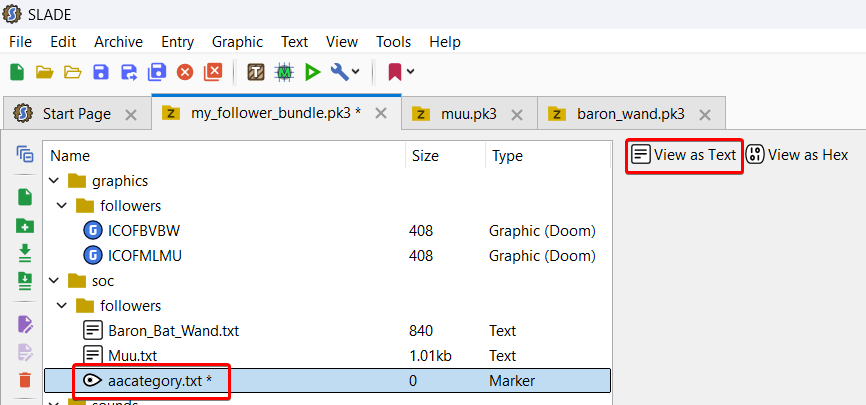The image size is (866, 405).
Task: Close the my_follower_bundle.pk3 tab
Action: click(x=381, y=113)
